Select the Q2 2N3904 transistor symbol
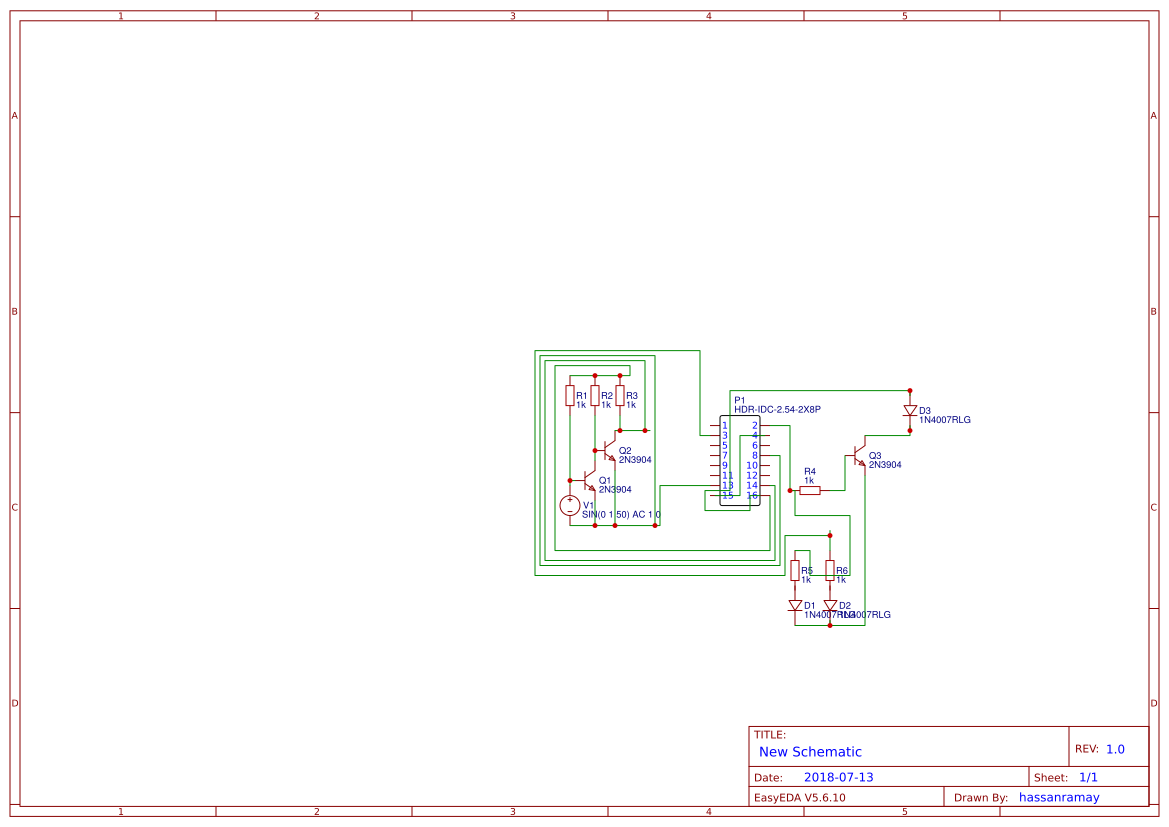The image size is (1169, 827). coord(608,450)
